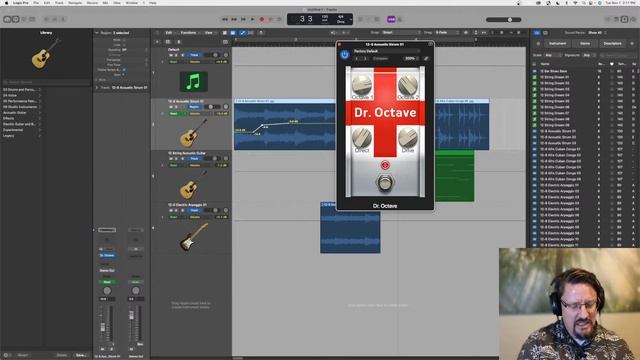Screen dimensions: 640x360
Task: Click the green music note track icon
Action: (x=193, y=82)
